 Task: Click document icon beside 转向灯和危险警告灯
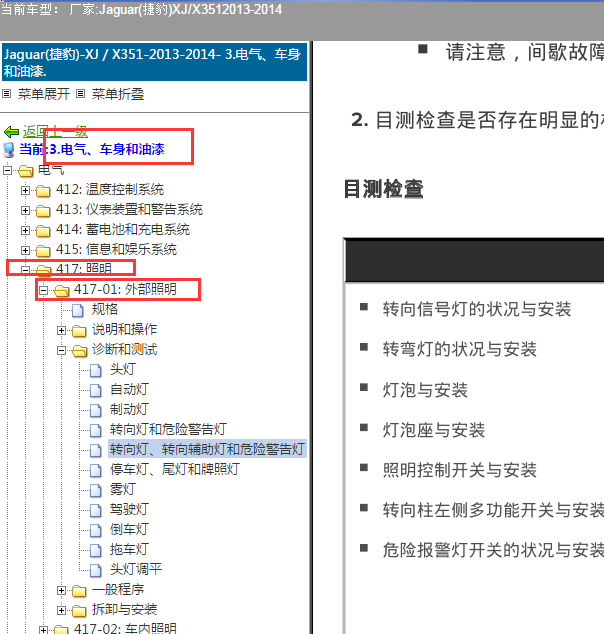(x=96, y=430)
